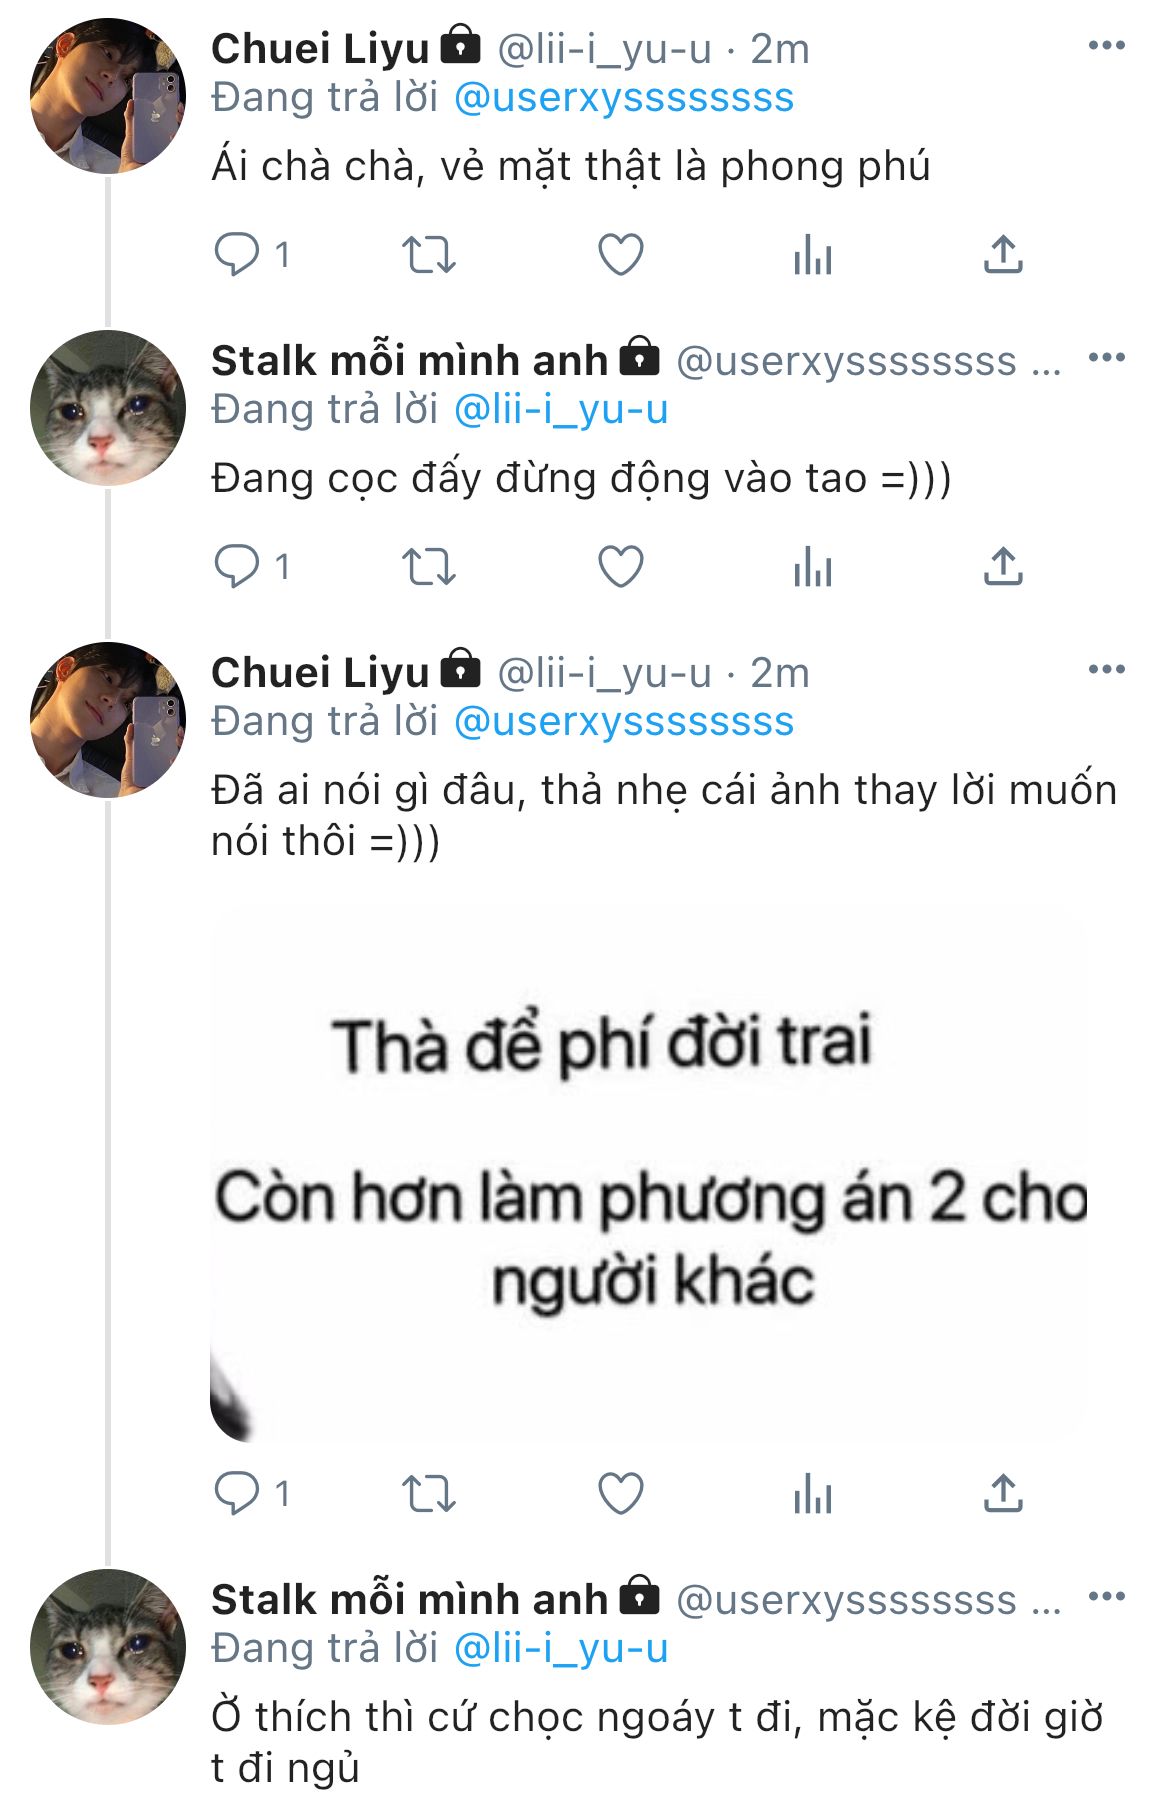Open more options for the "Ái chà chà" tweet

tap(1106, 46)
